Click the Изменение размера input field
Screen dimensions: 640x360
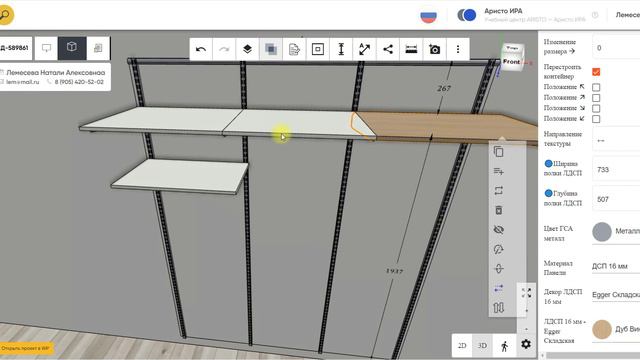[x=616, y=48]
